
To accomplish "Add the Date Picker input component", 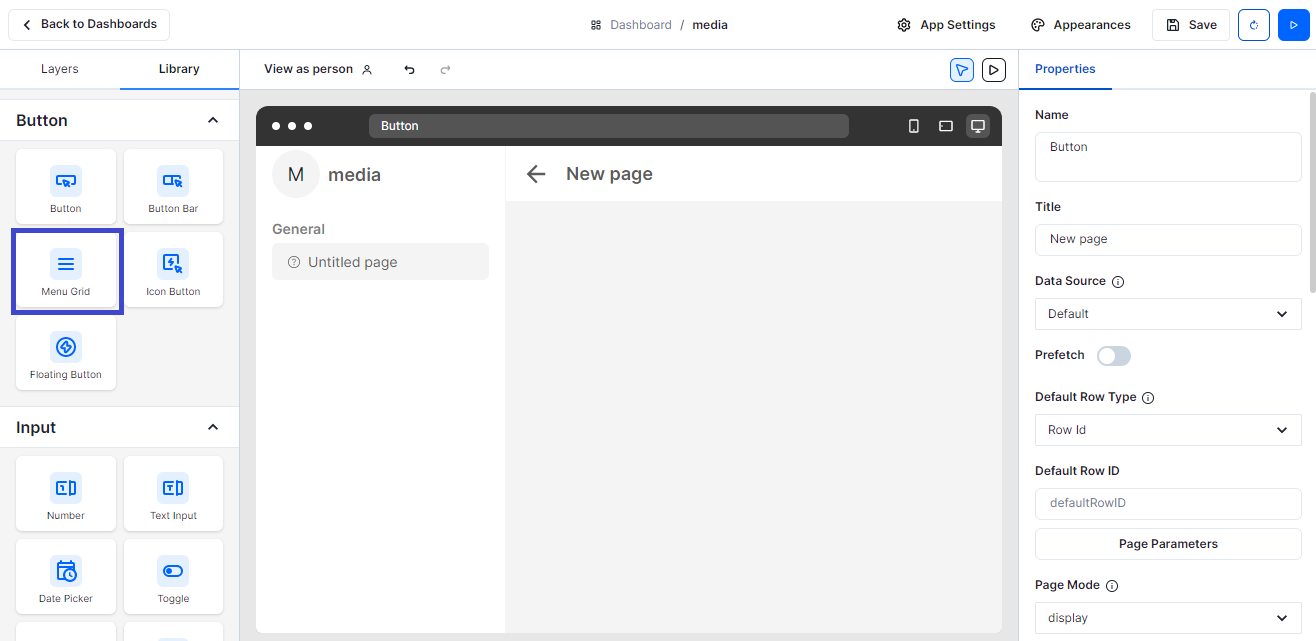I will pos(66,577).
